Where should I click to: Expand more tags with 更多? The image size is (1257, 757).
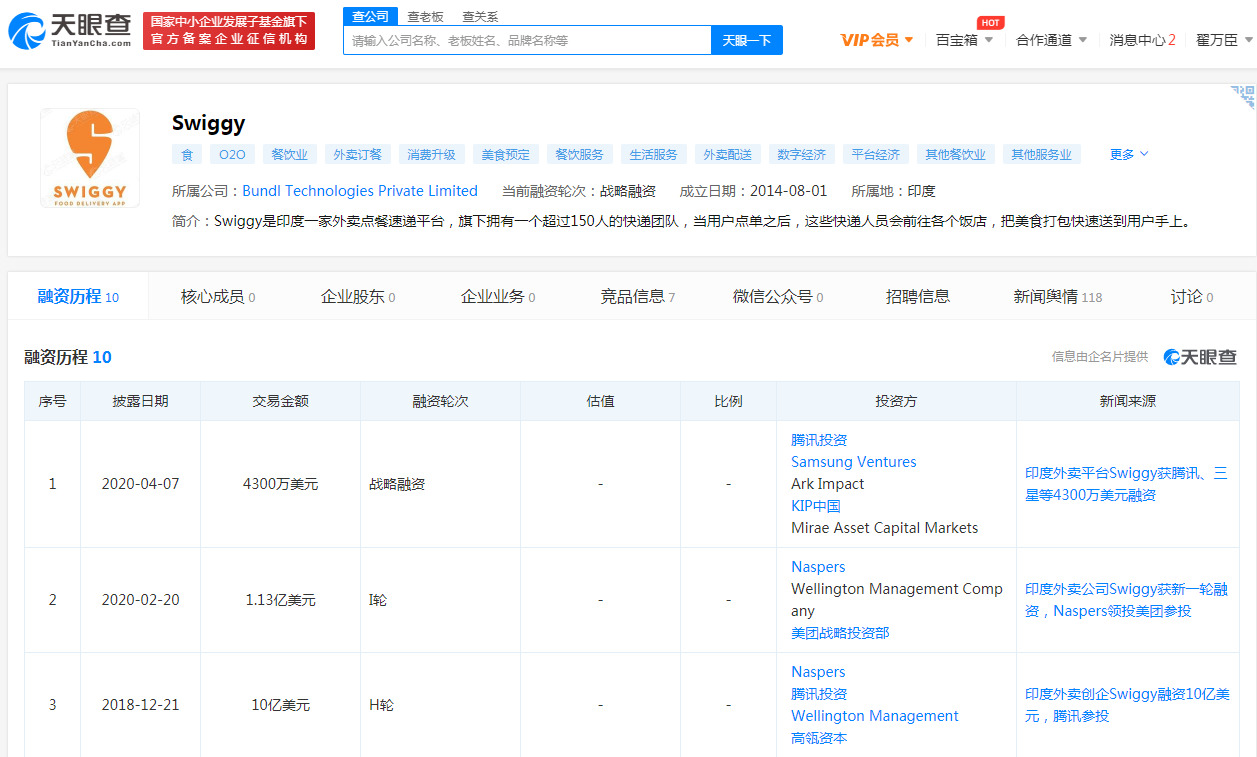pyautogui.click(x=1129, y=154)
